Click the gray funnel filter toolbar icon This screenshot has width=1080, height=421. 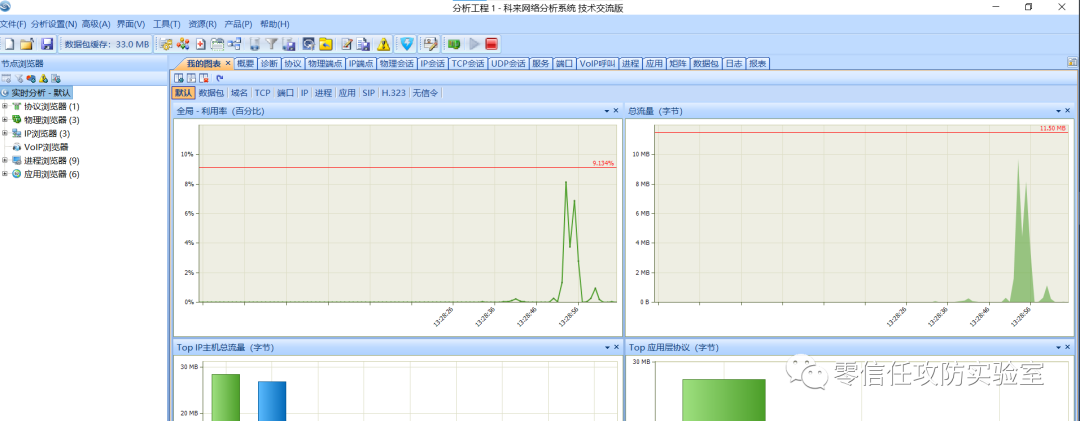(x=271, y=44)
